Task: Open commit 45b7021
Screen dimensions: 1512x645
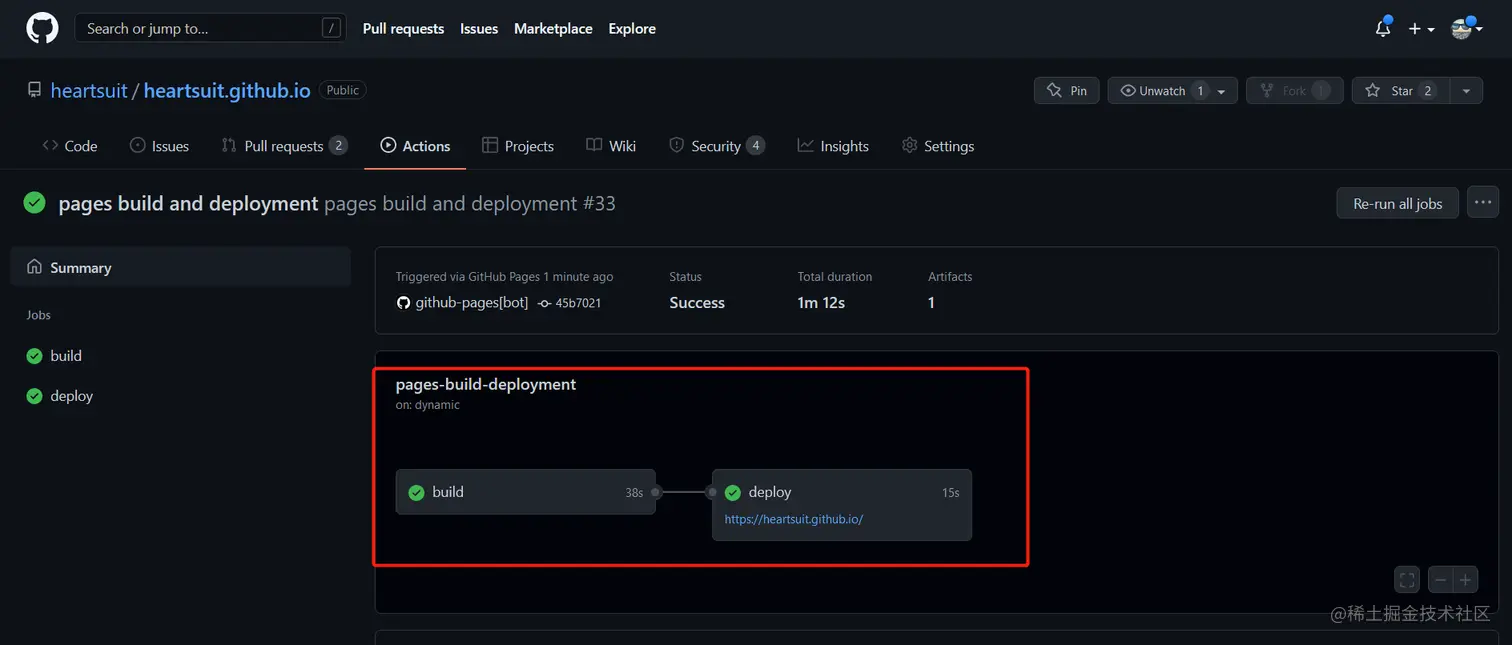Action: (578, 302)
